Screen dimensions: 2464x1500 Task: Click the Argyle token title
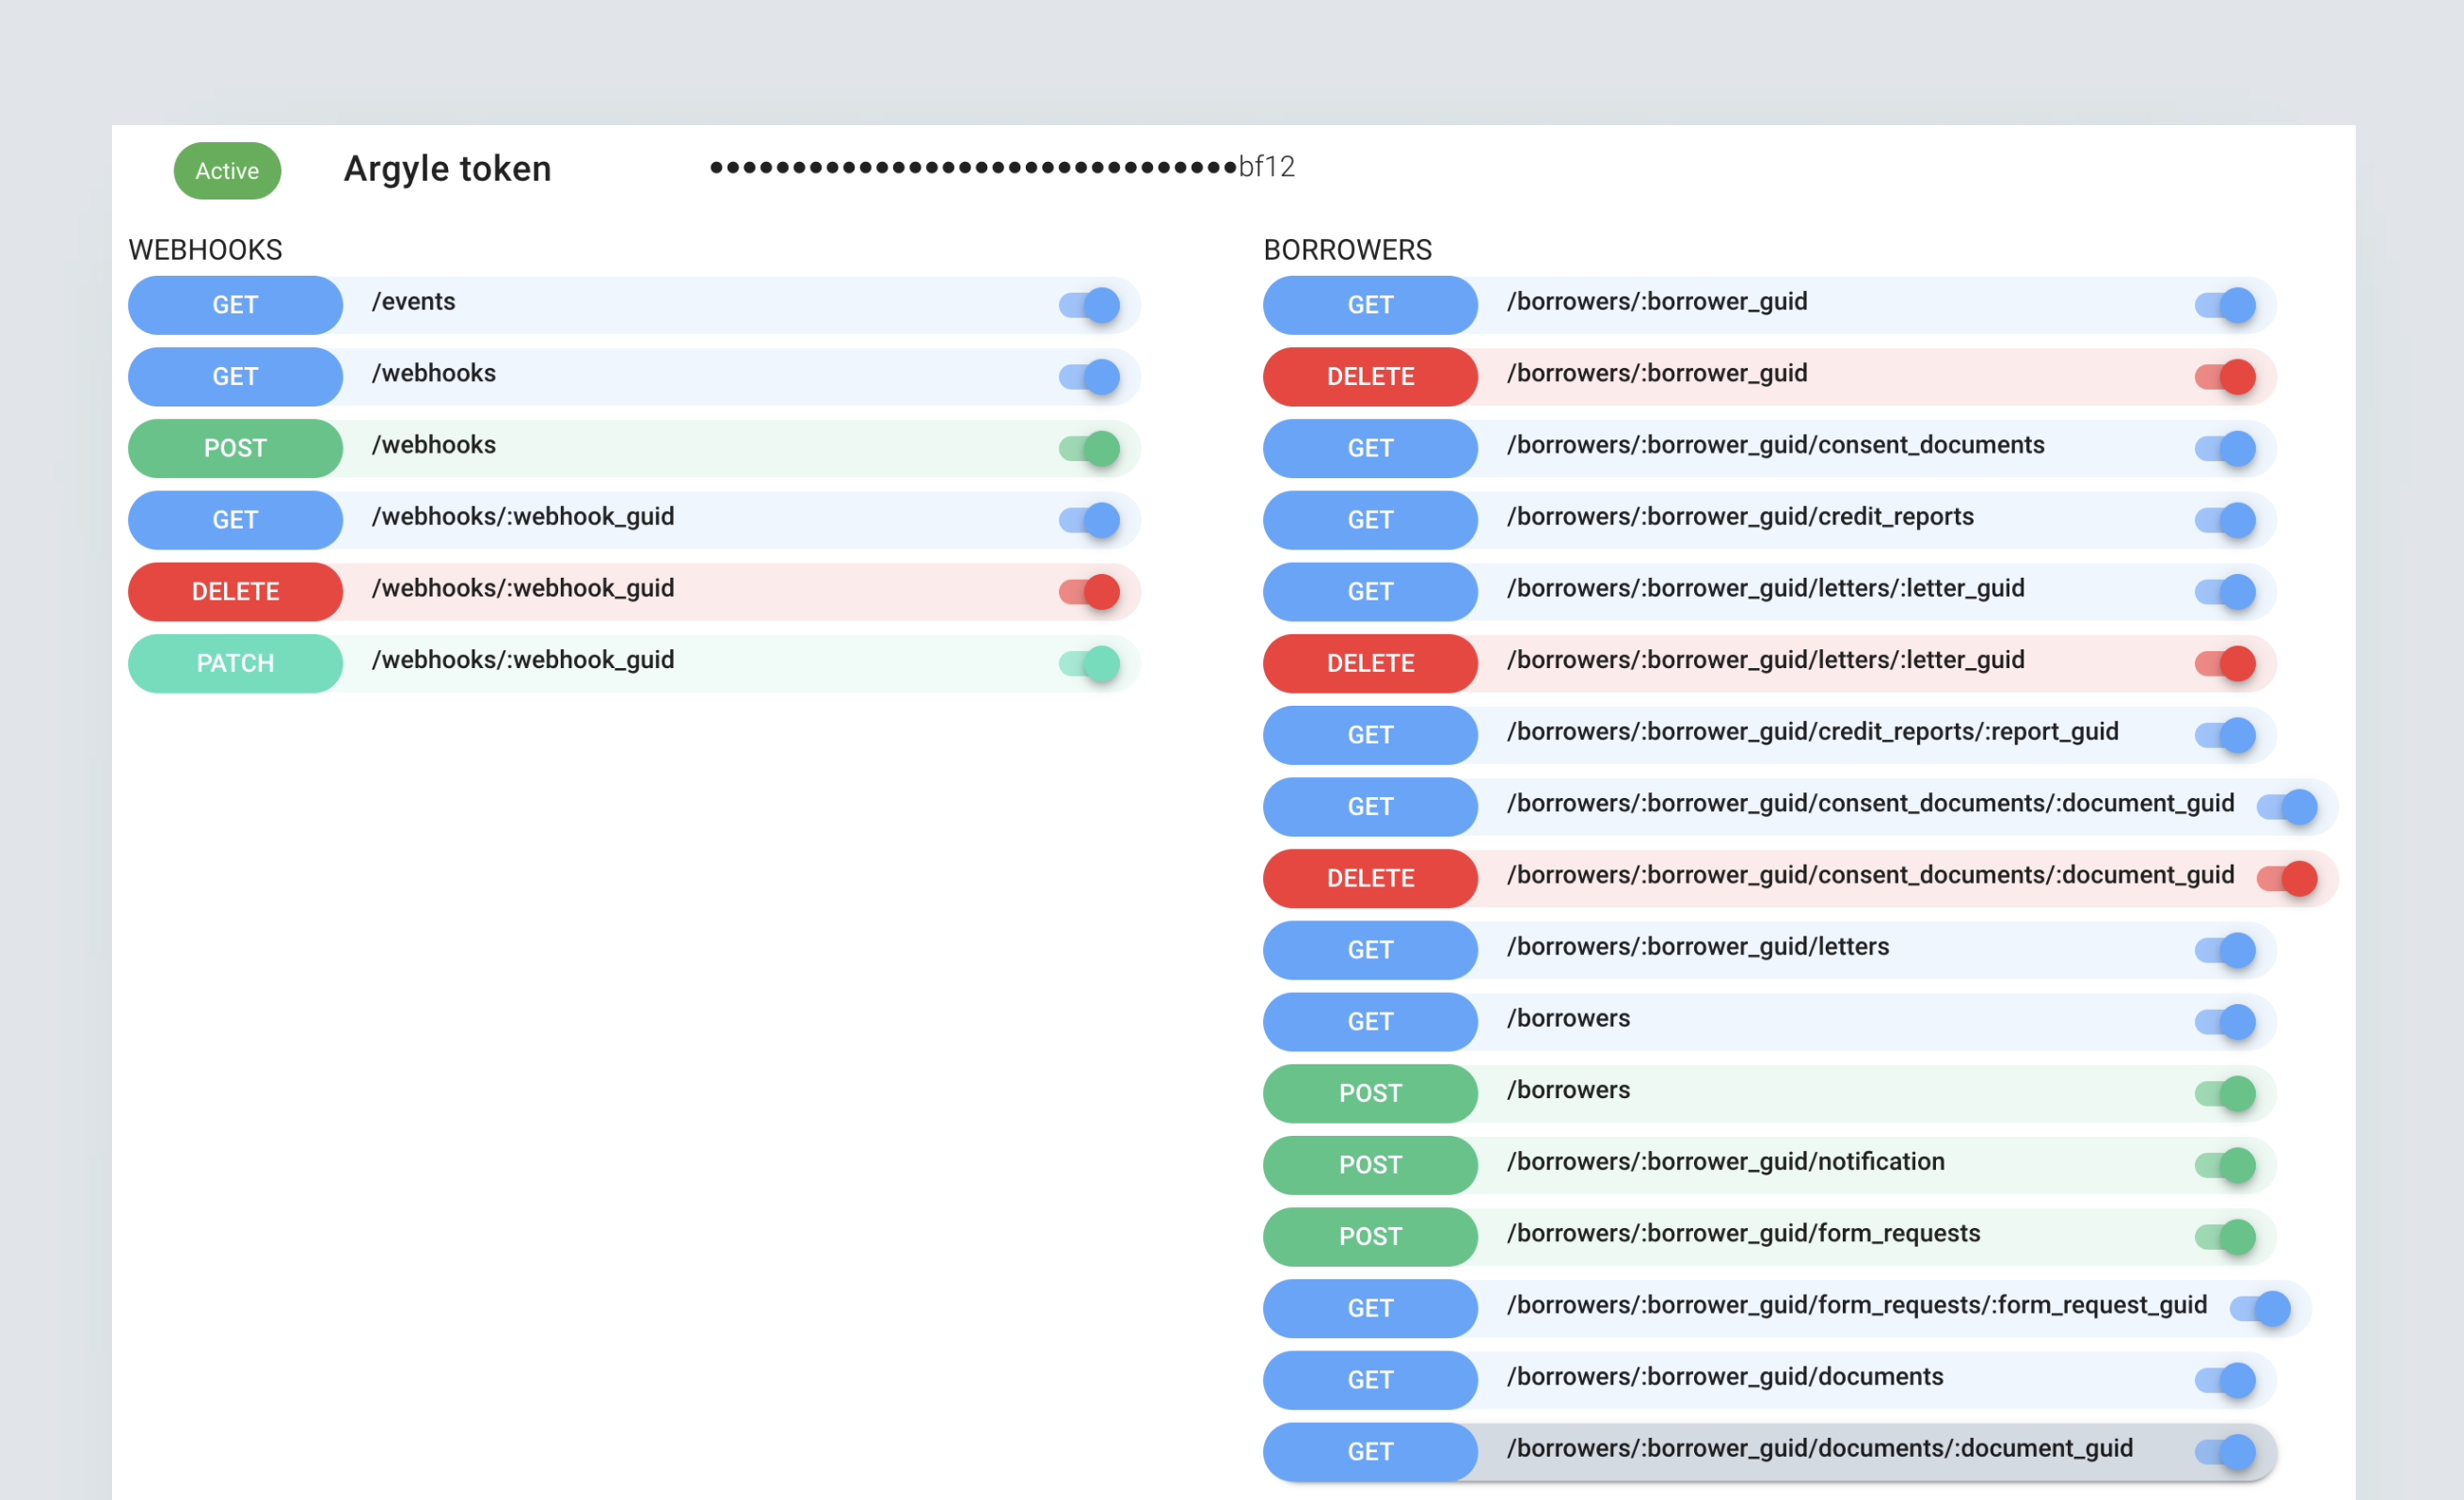(447, 169)
